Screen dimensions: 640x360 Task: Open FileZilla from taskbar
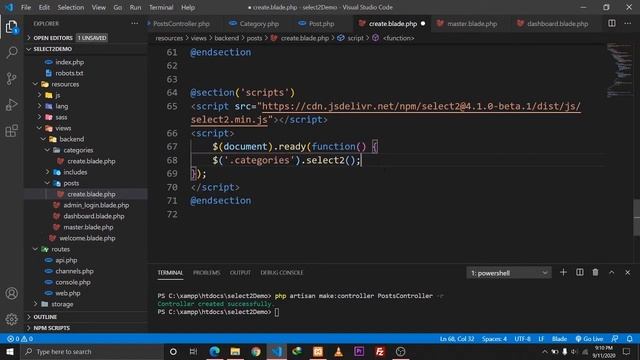tap(380, 351)
